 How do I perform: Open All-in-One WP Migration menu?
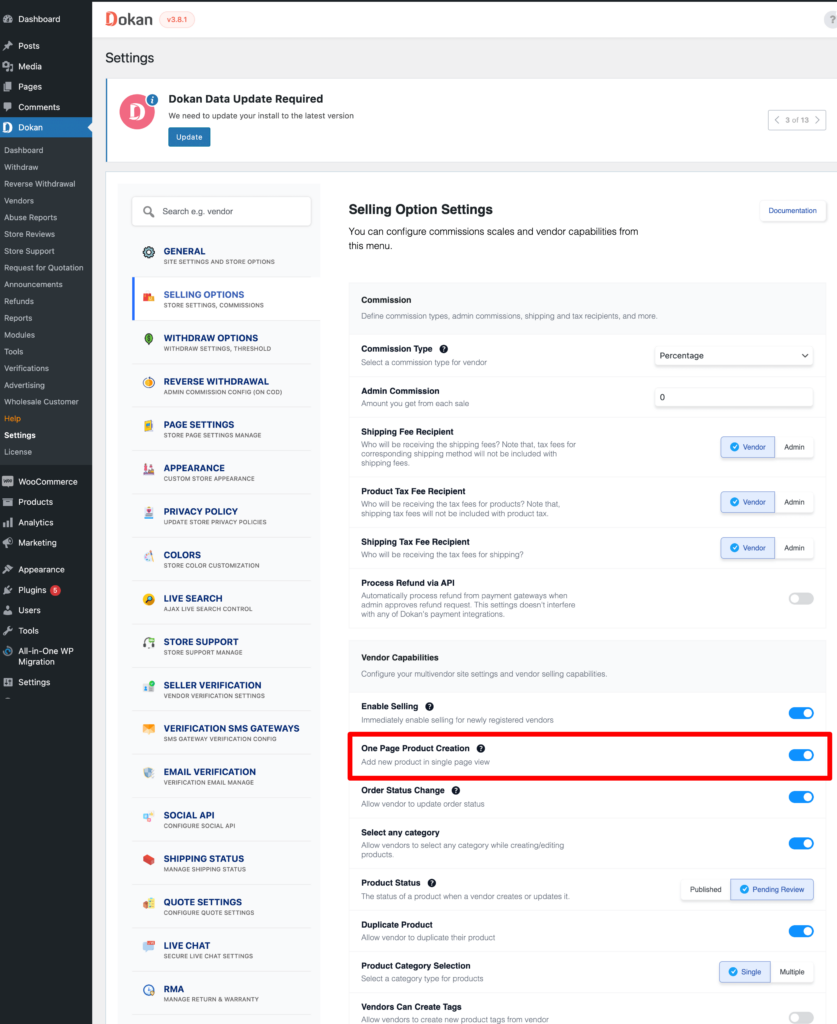[x=46, y=656]
